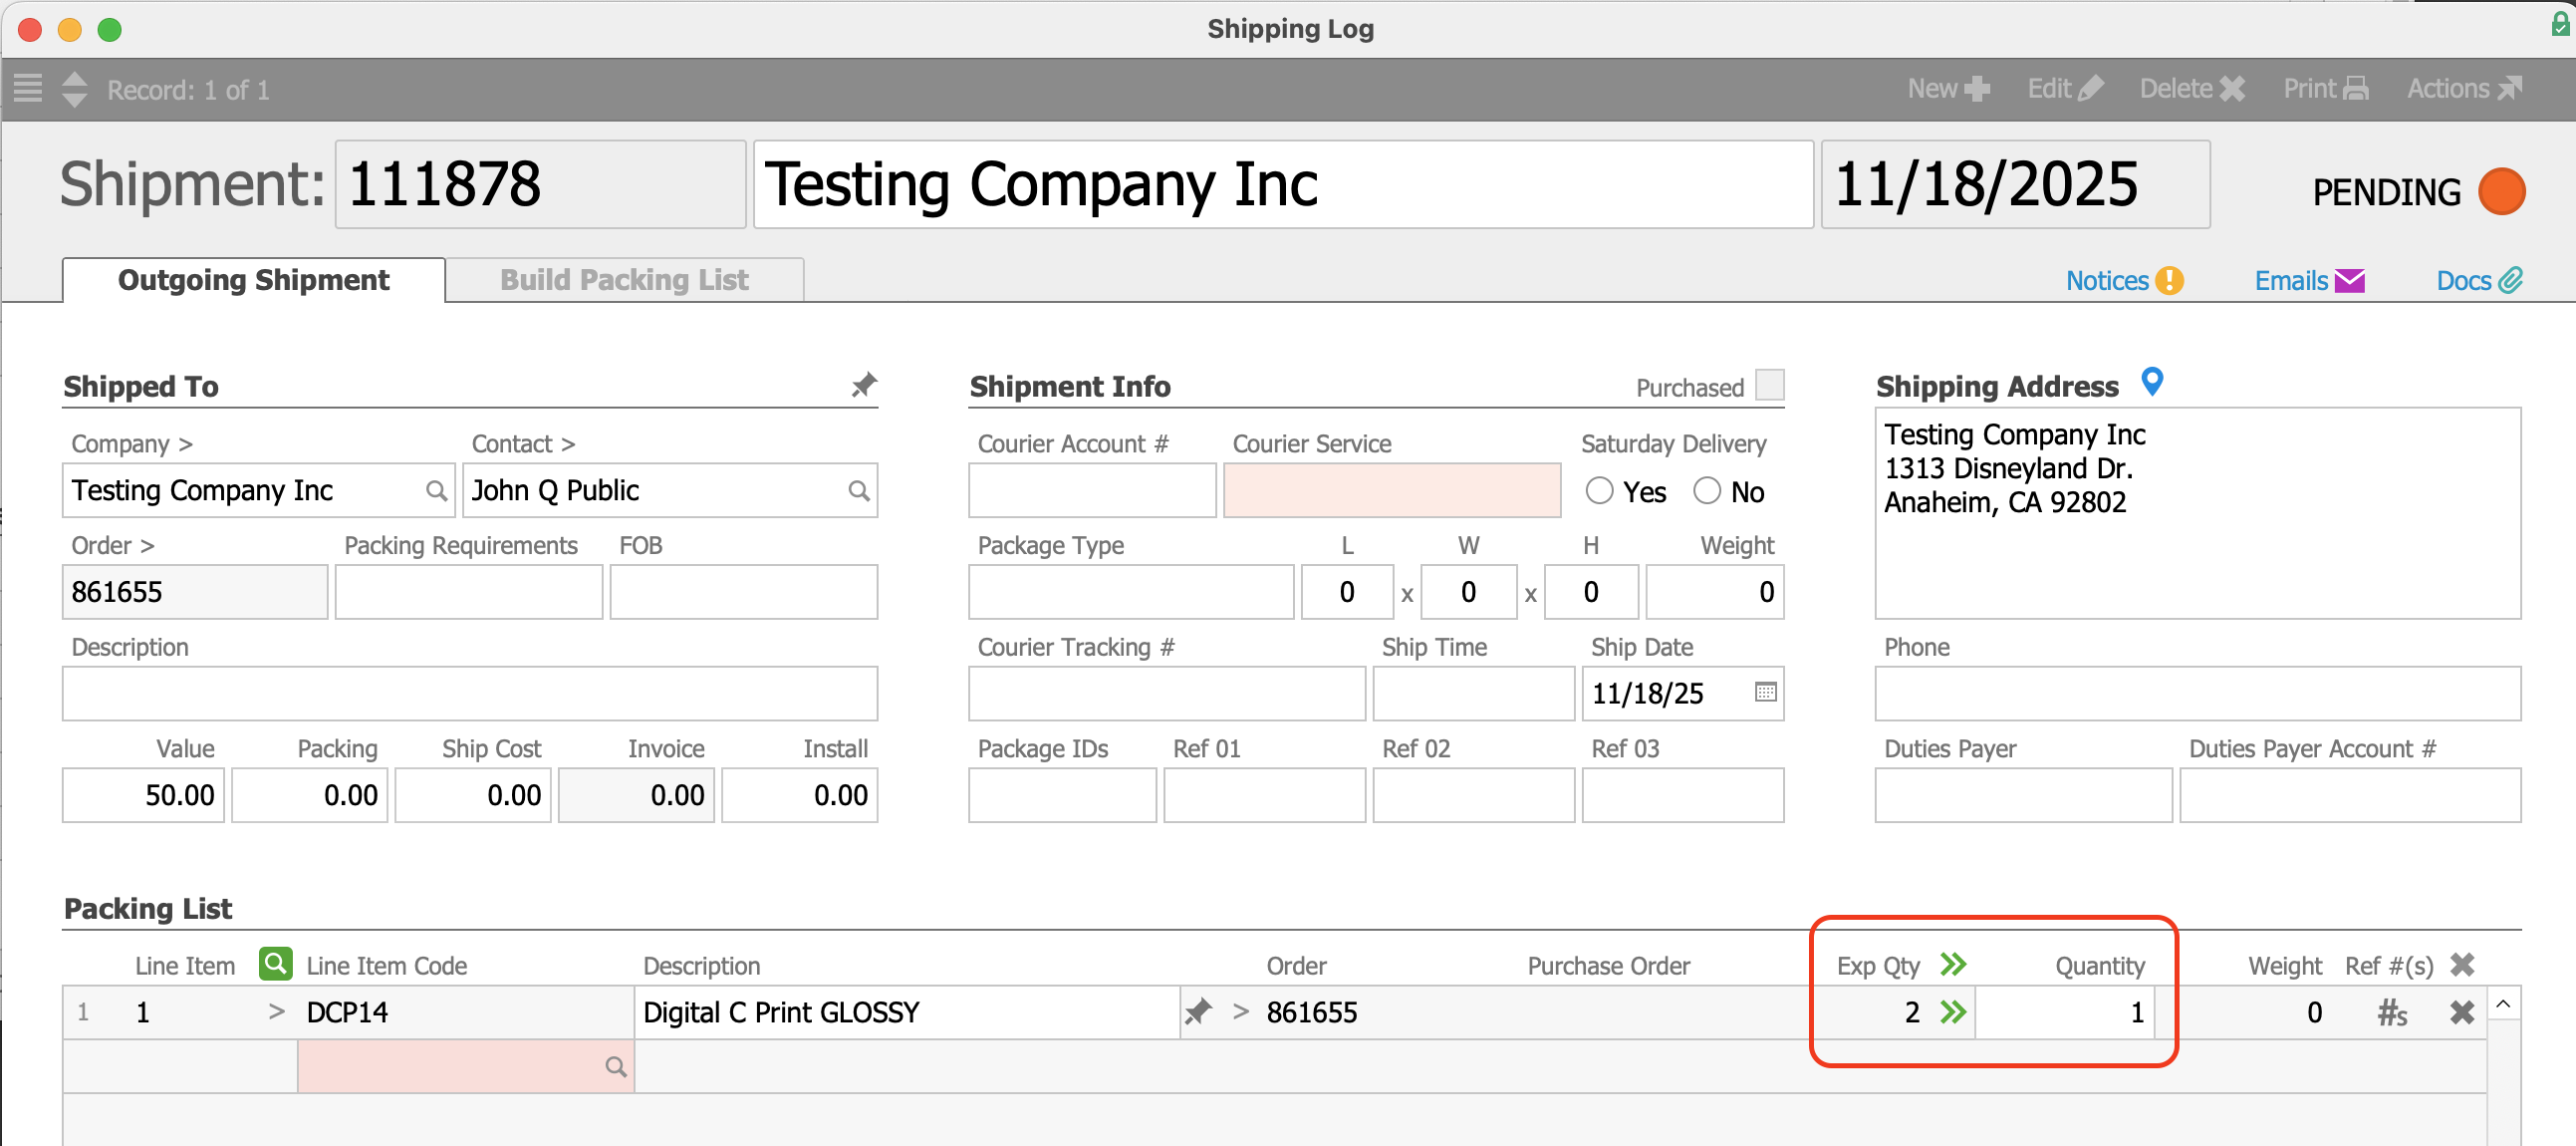Switch to Build Packing List tab

pos(624,280)
